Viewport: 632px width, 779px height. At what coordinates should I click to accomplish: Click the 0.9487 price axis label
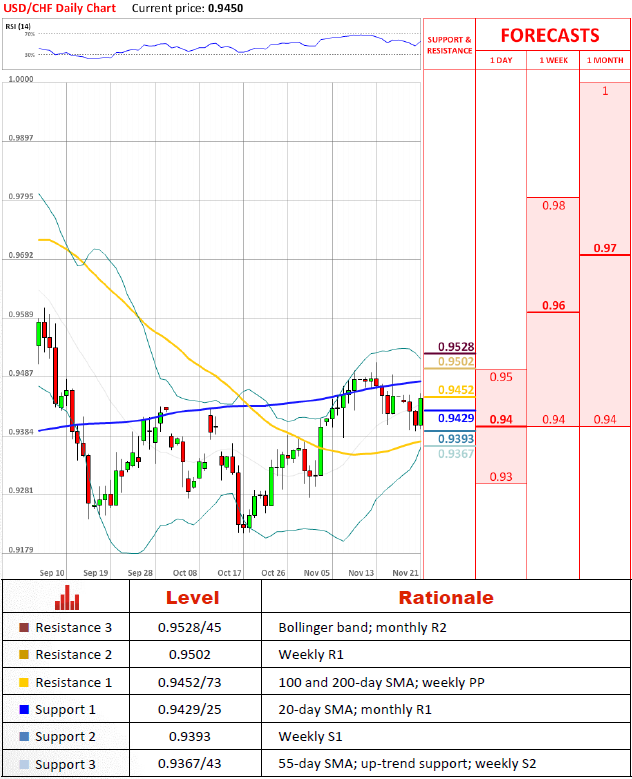(x=21, y=373)
